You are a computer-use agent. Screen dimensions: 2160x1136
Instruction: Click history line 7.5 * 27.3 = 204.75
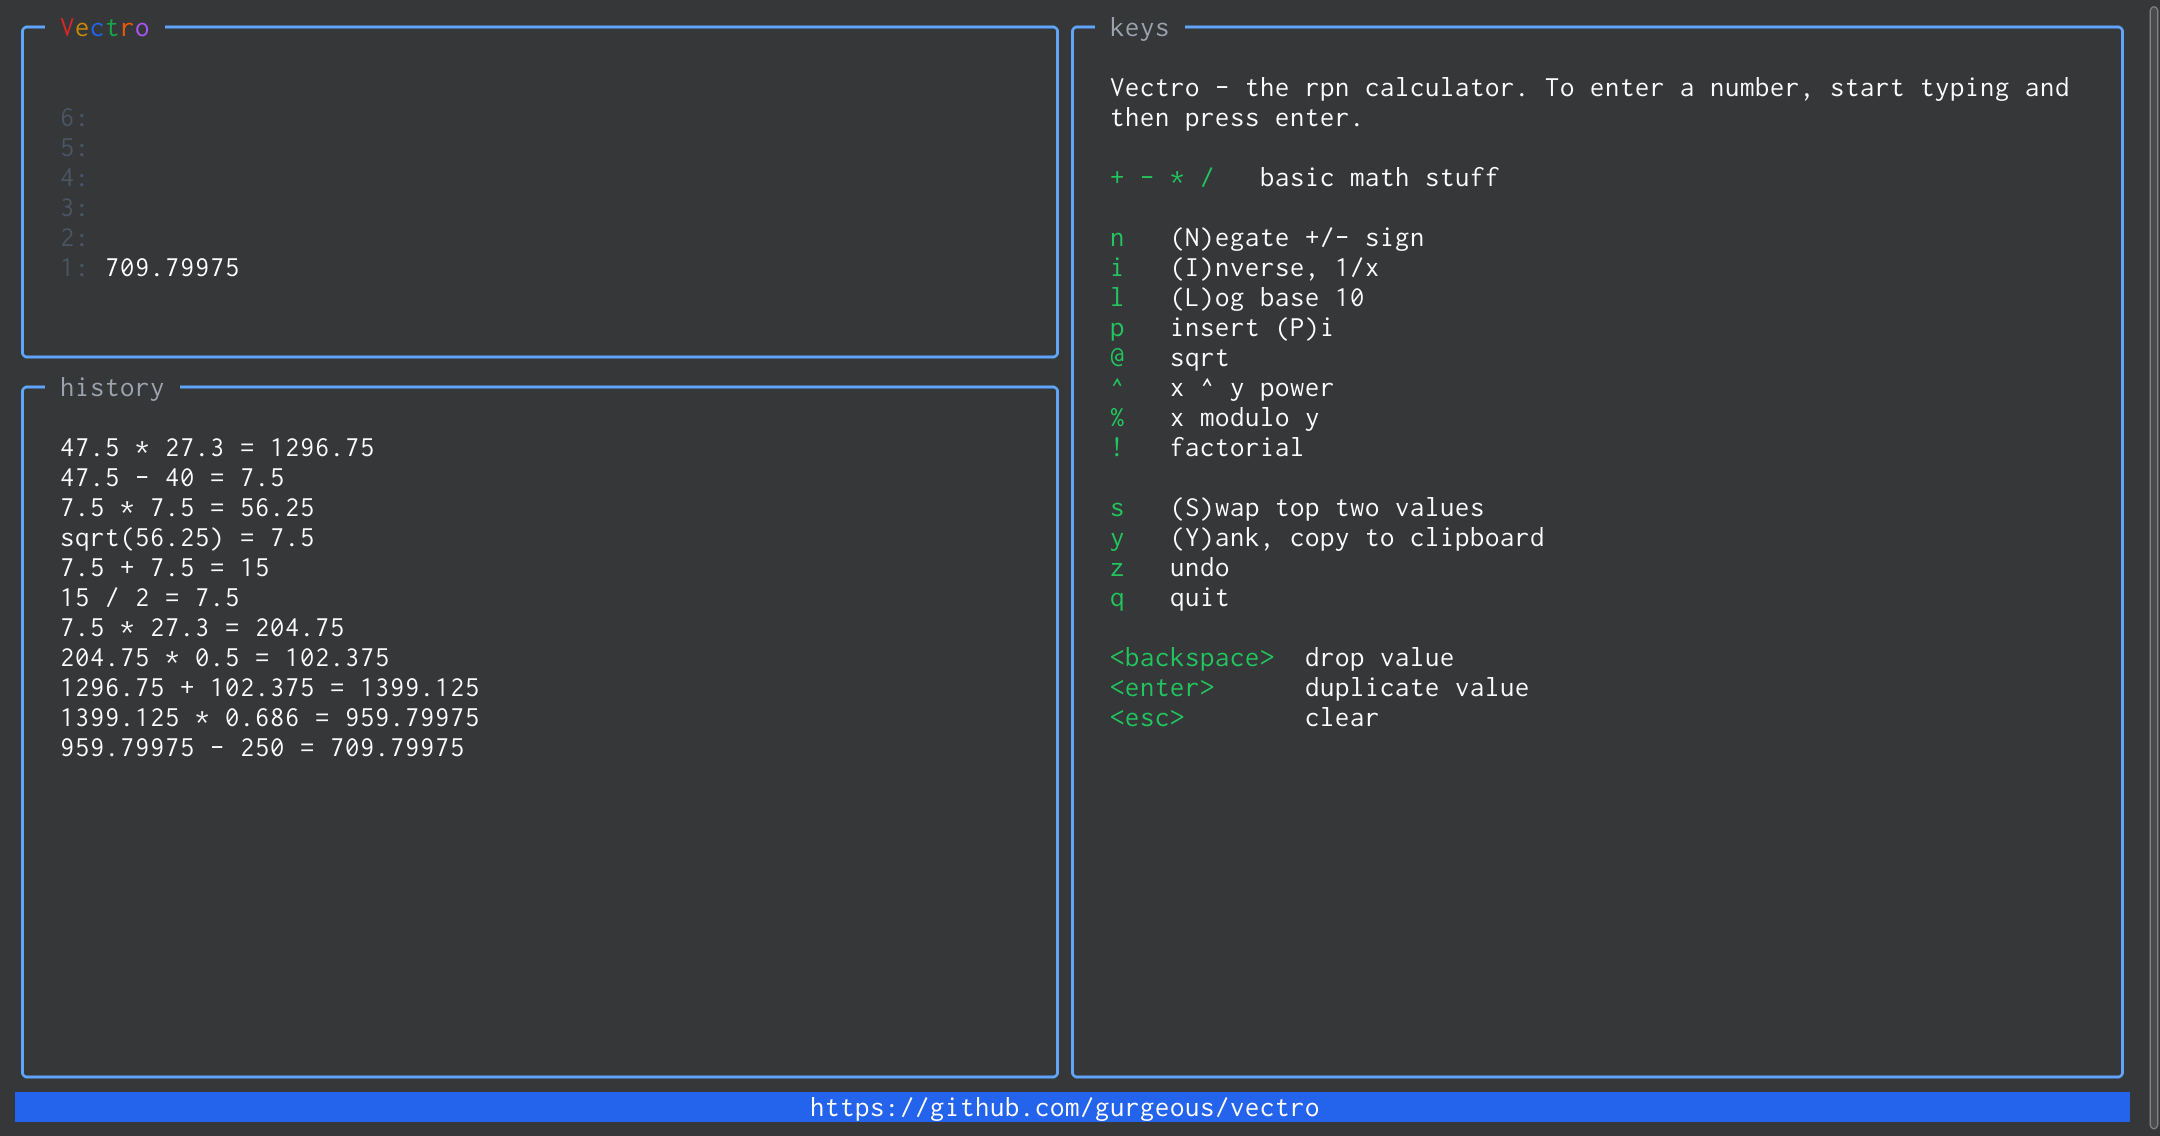tap(202, 628)
